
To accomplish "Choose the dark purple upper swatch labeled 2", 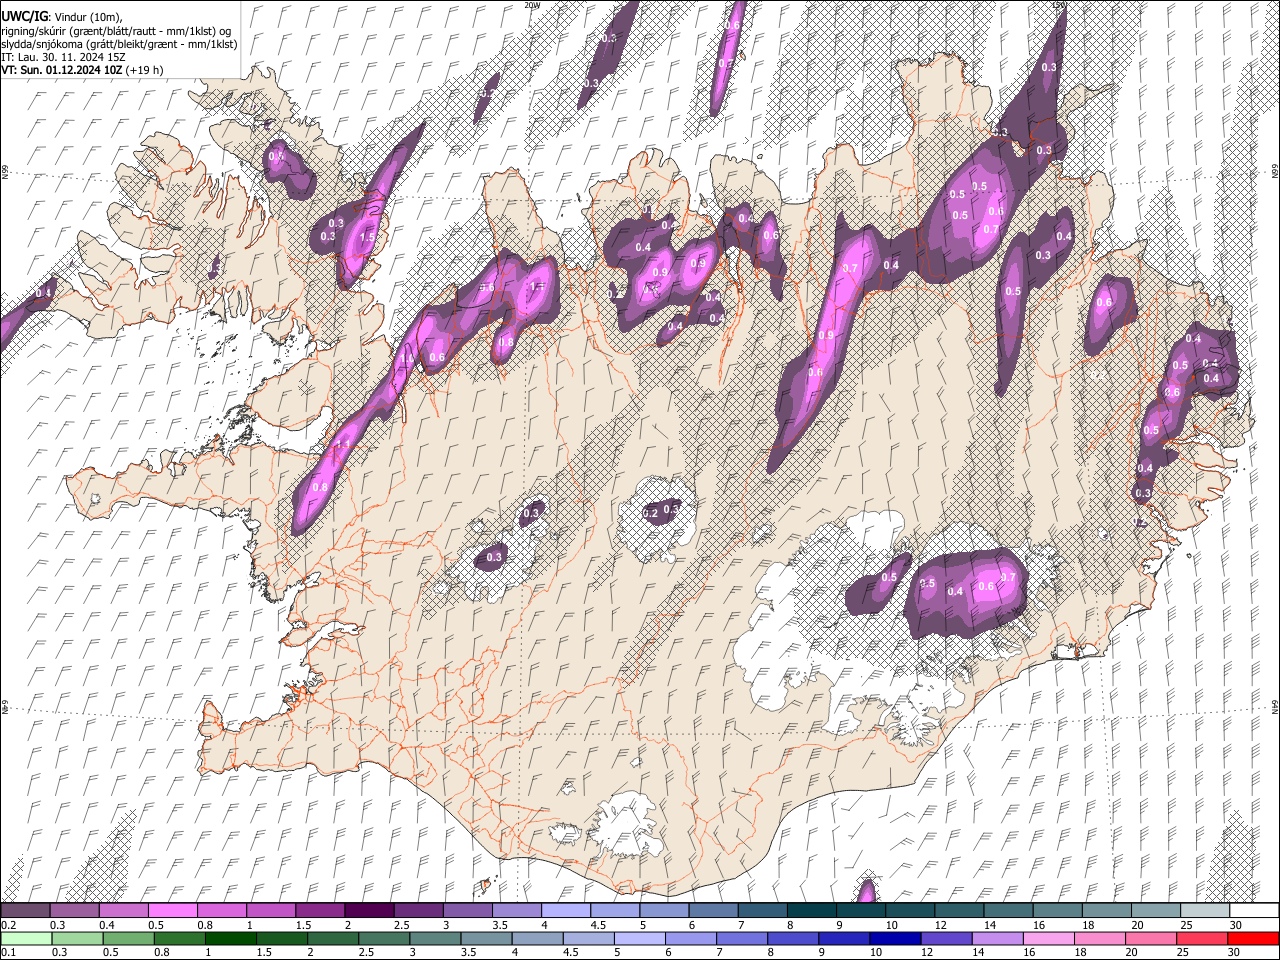I will point(369,910).
